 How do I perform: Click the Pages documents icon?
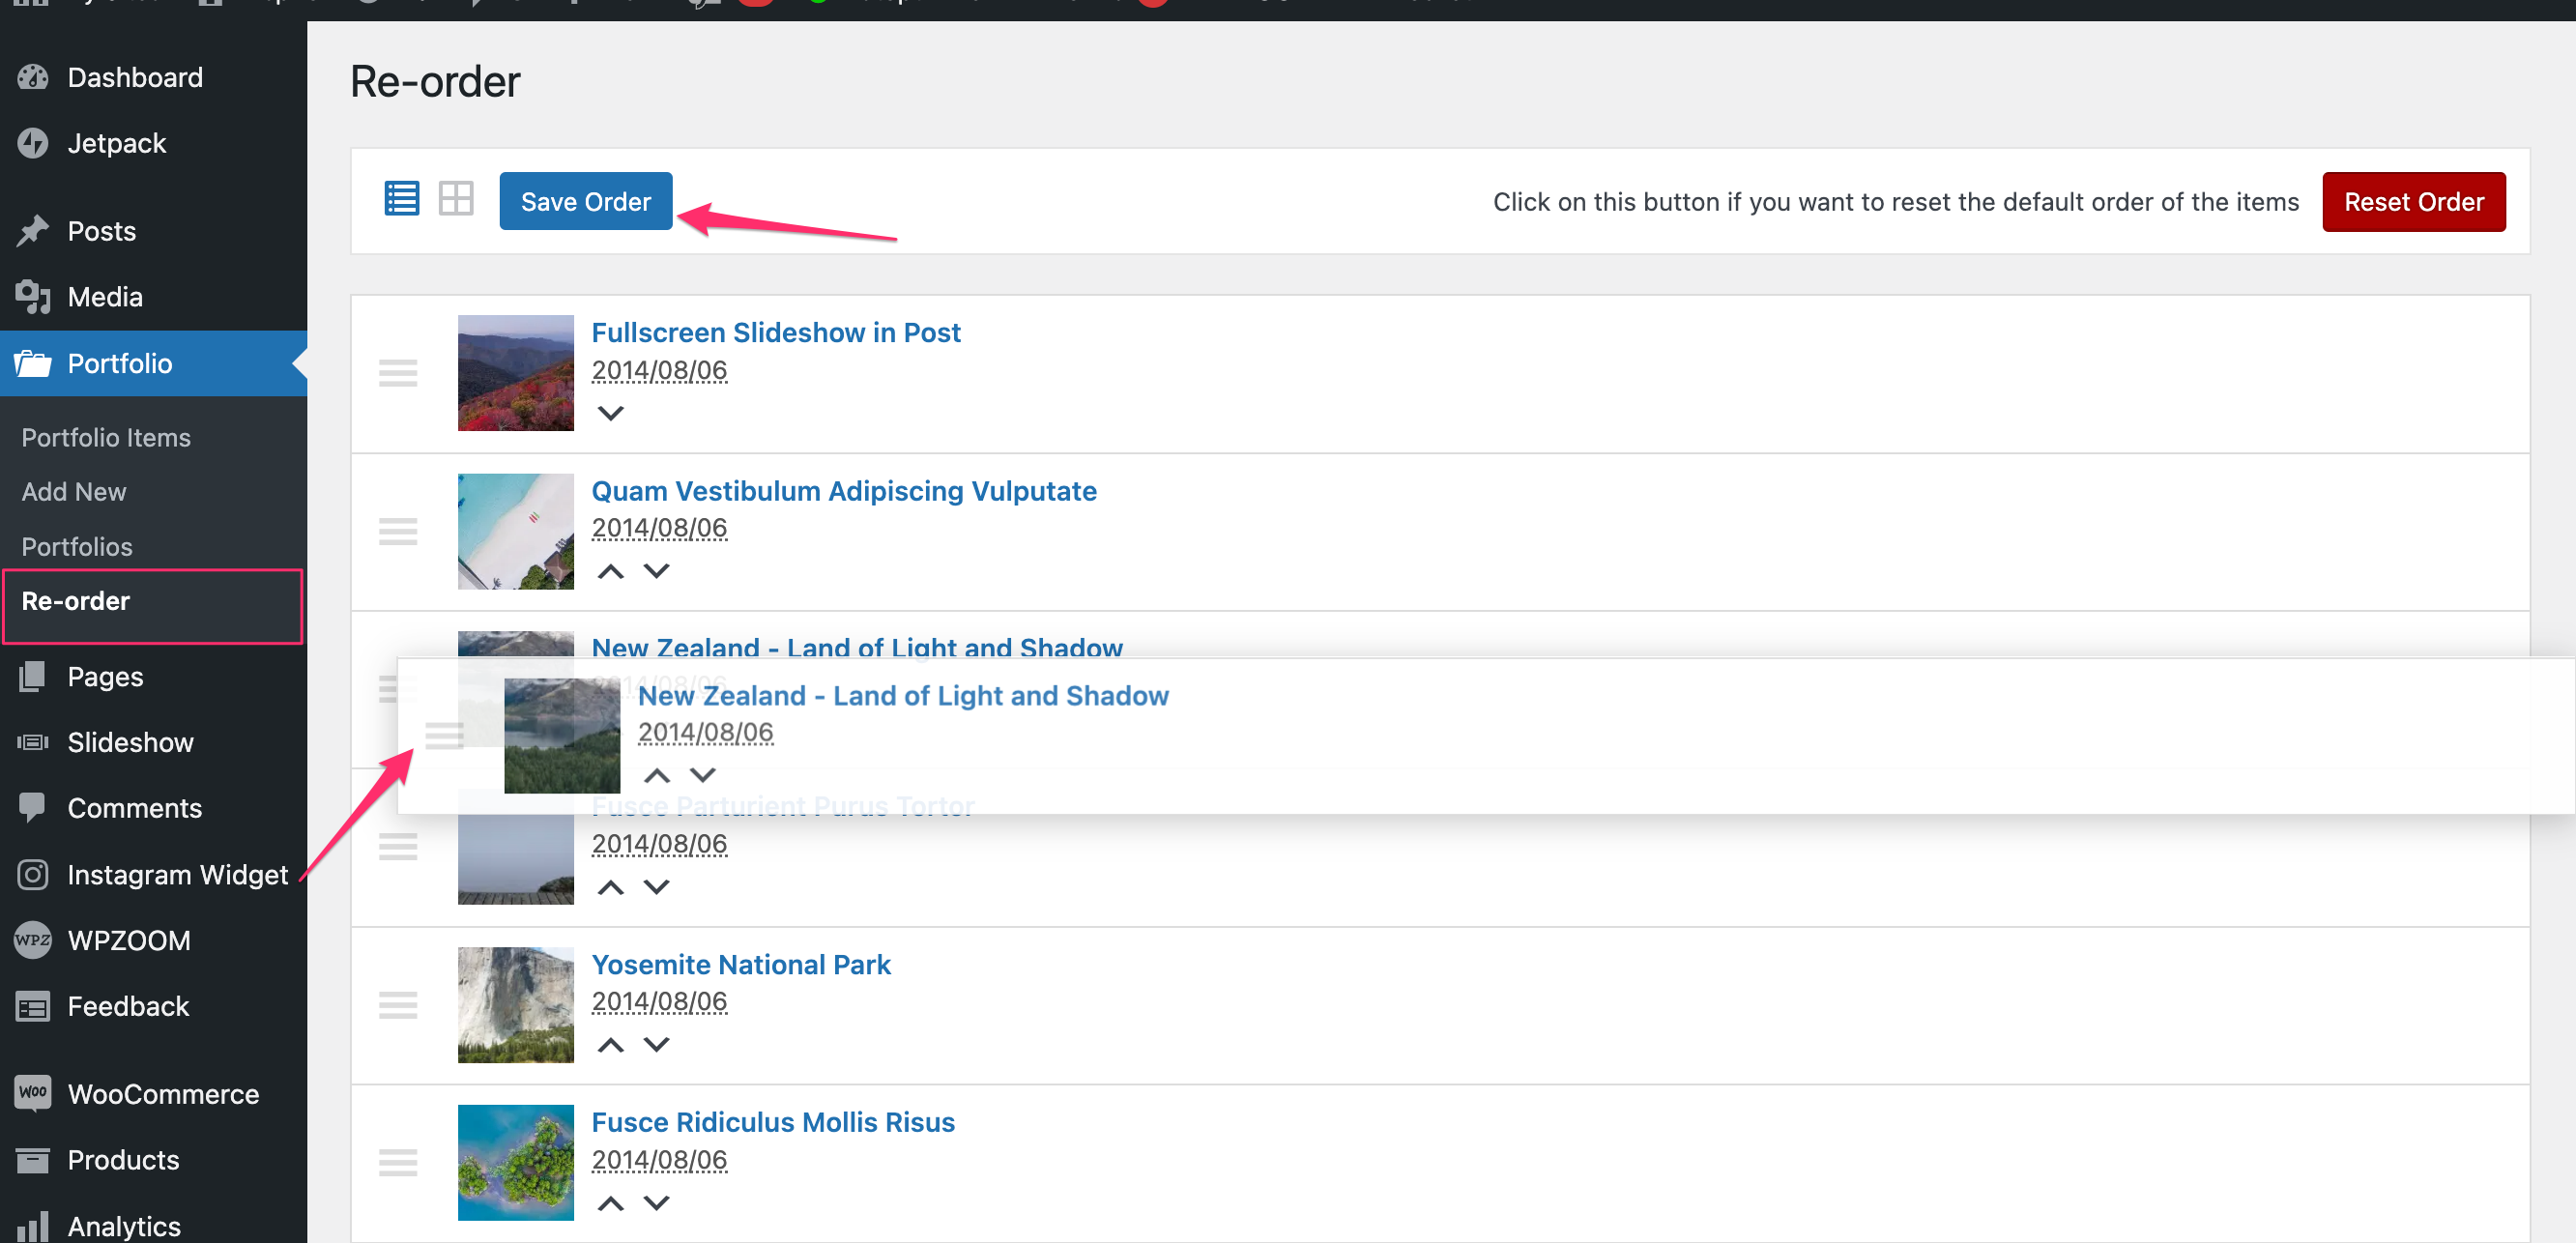[33, 677]
